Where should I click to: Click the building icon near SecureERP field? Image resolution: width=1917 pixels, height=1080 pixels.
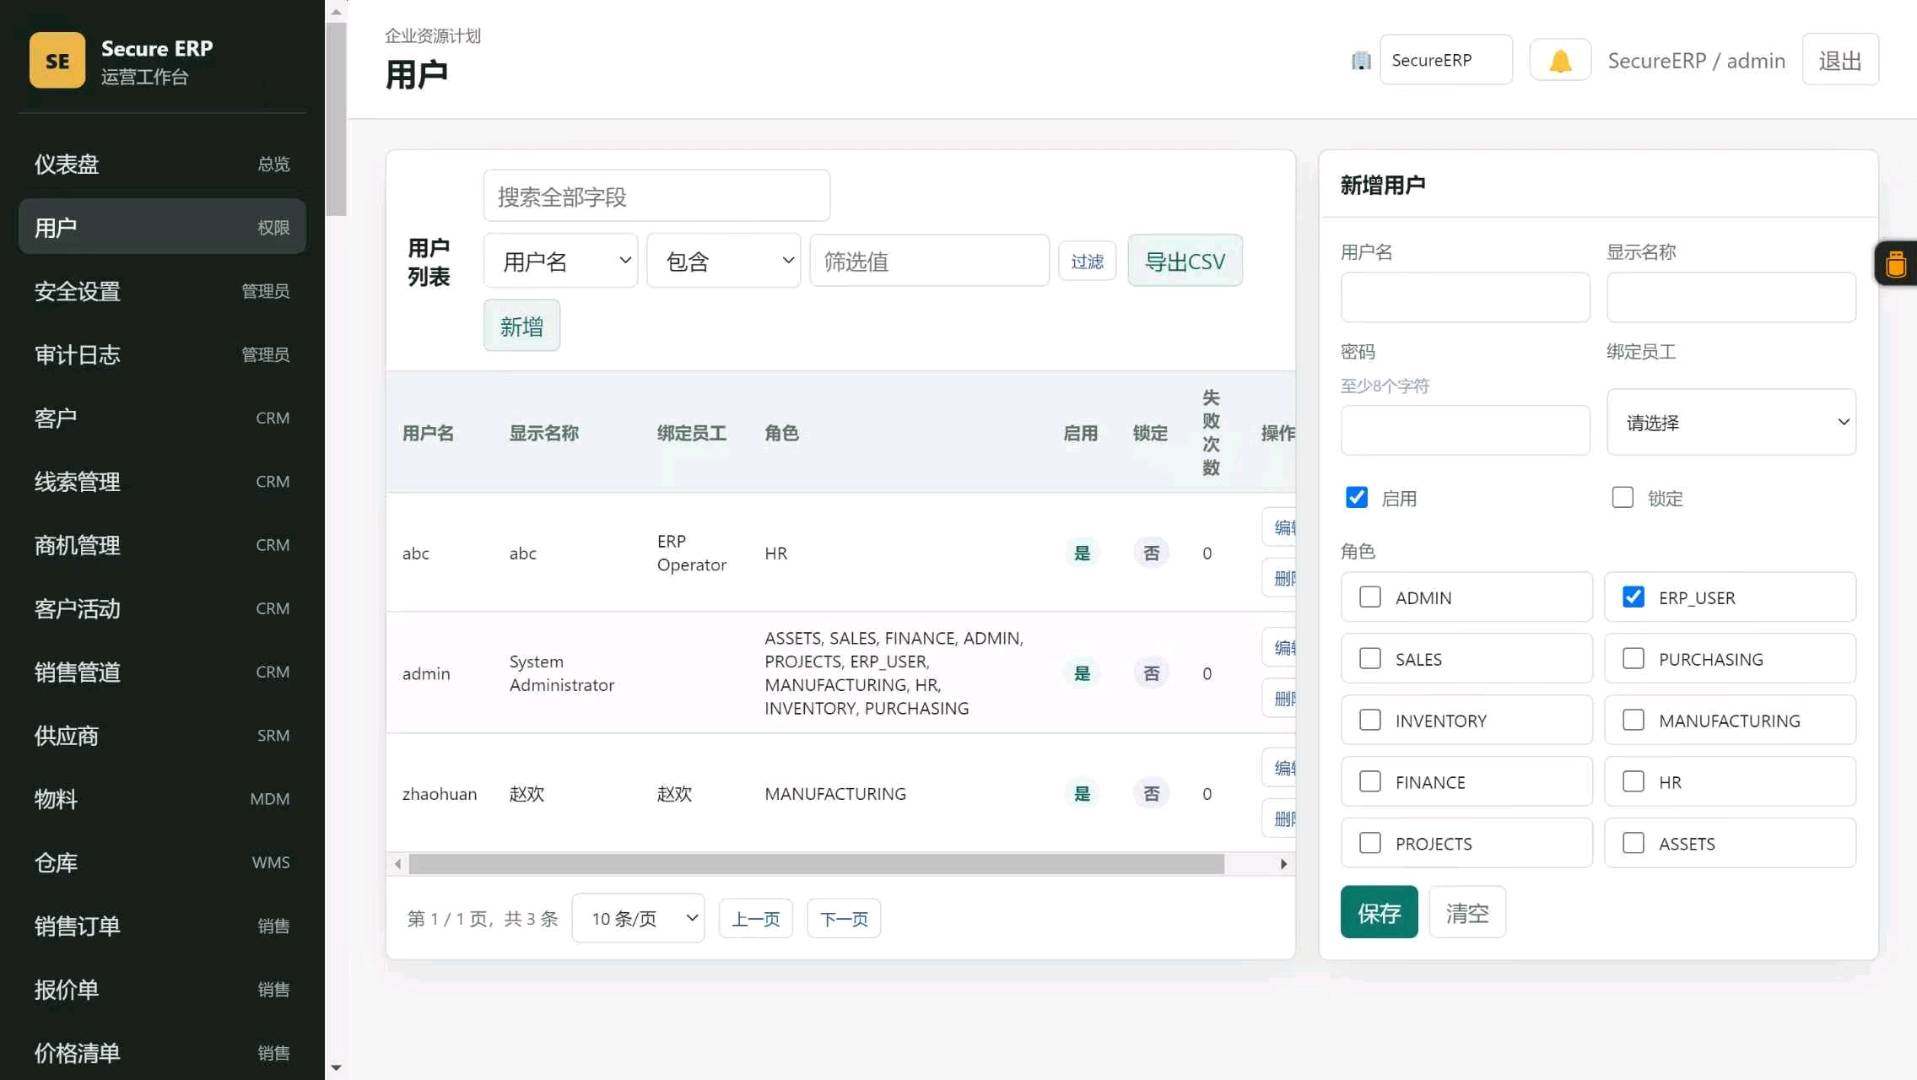pos(1361,60)
